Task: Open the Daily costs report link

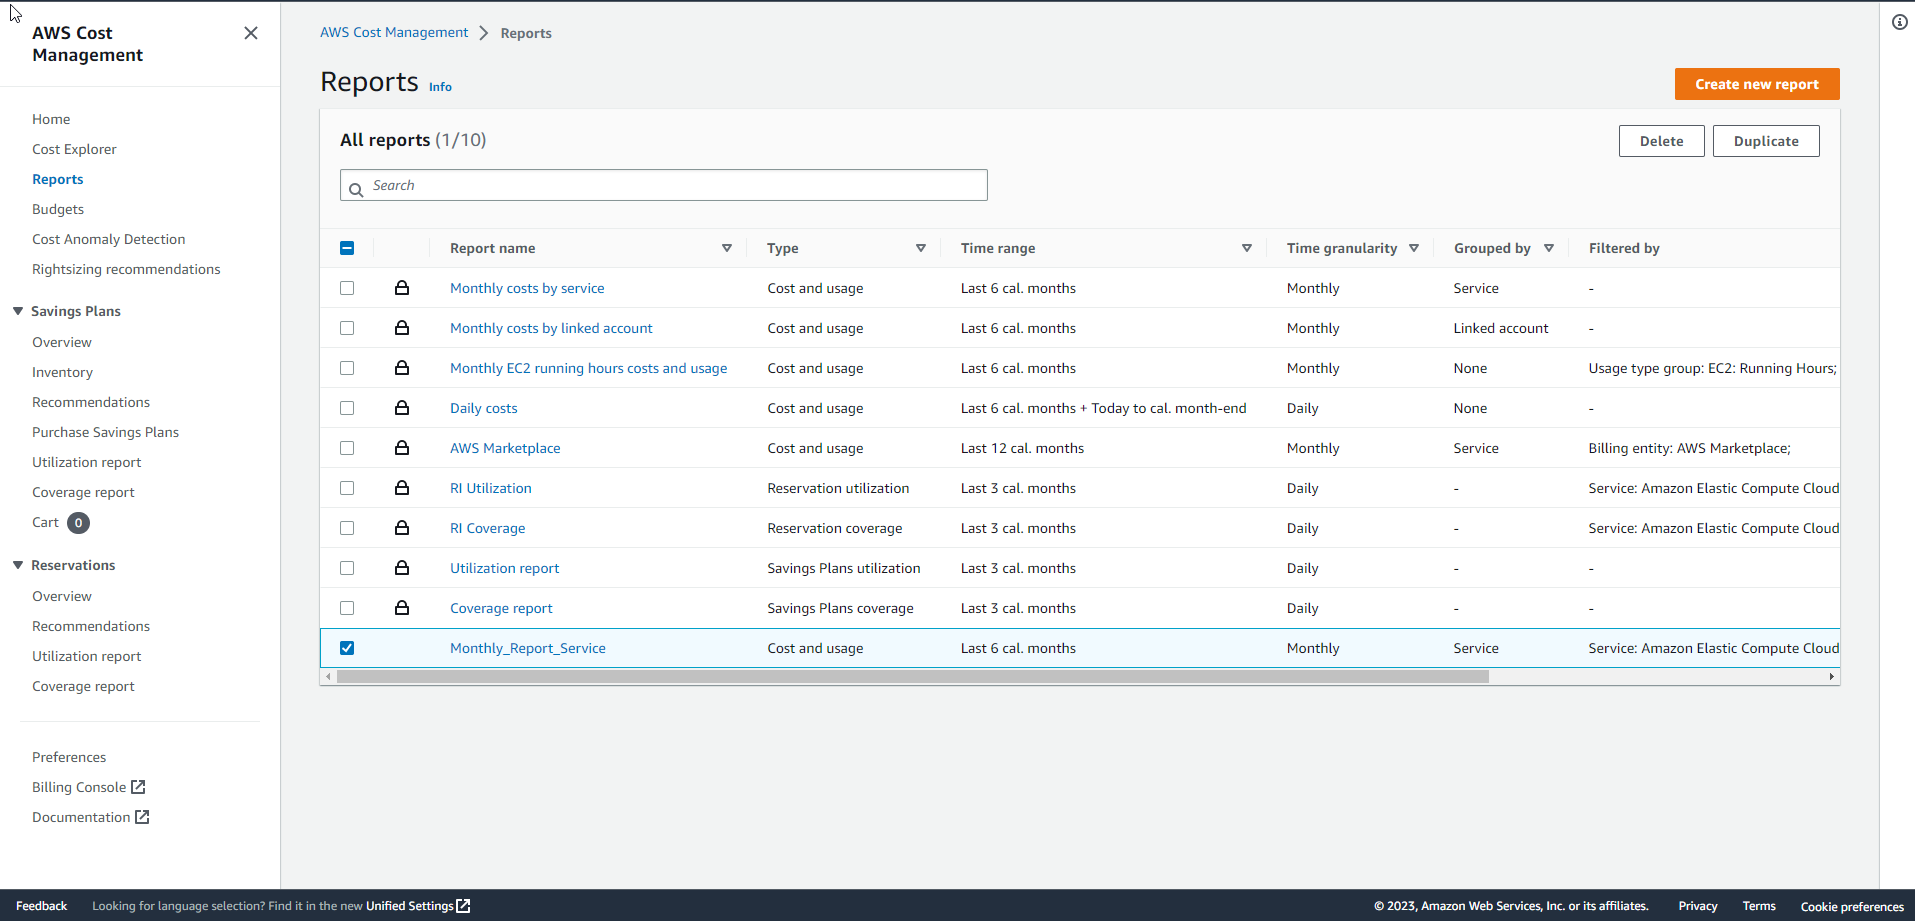Action: pyautogui.click(x=484, y=408)
